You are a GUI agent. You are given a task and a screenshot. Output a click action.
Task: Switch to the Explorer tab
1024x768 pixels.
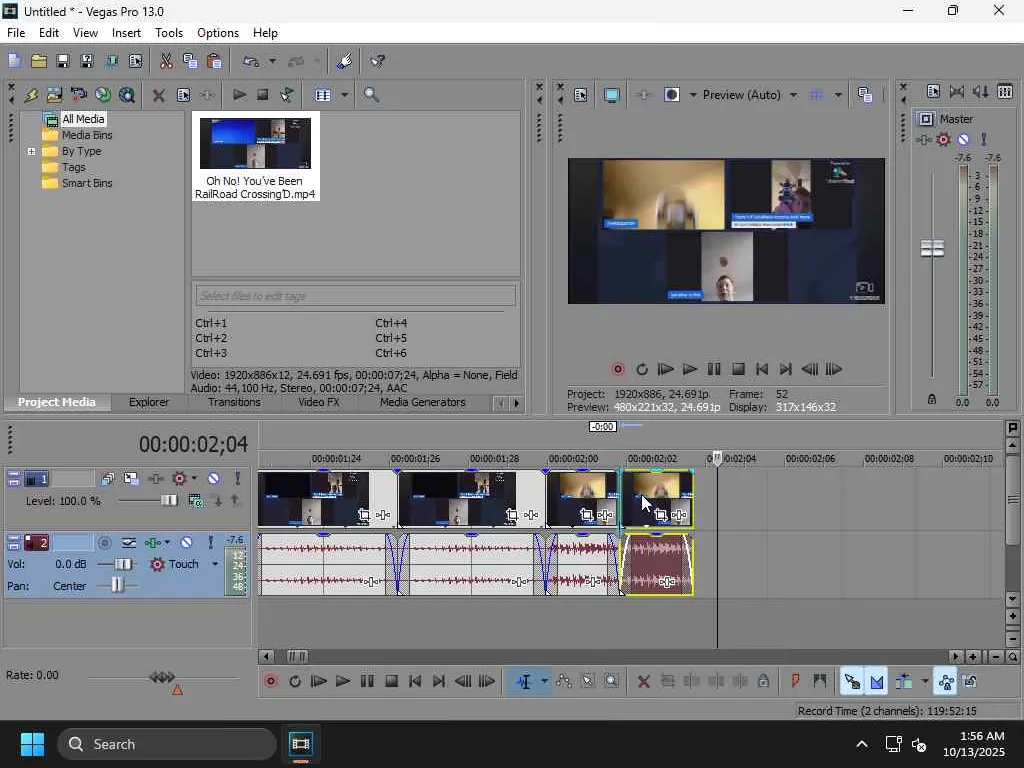(x=149, y=402)
